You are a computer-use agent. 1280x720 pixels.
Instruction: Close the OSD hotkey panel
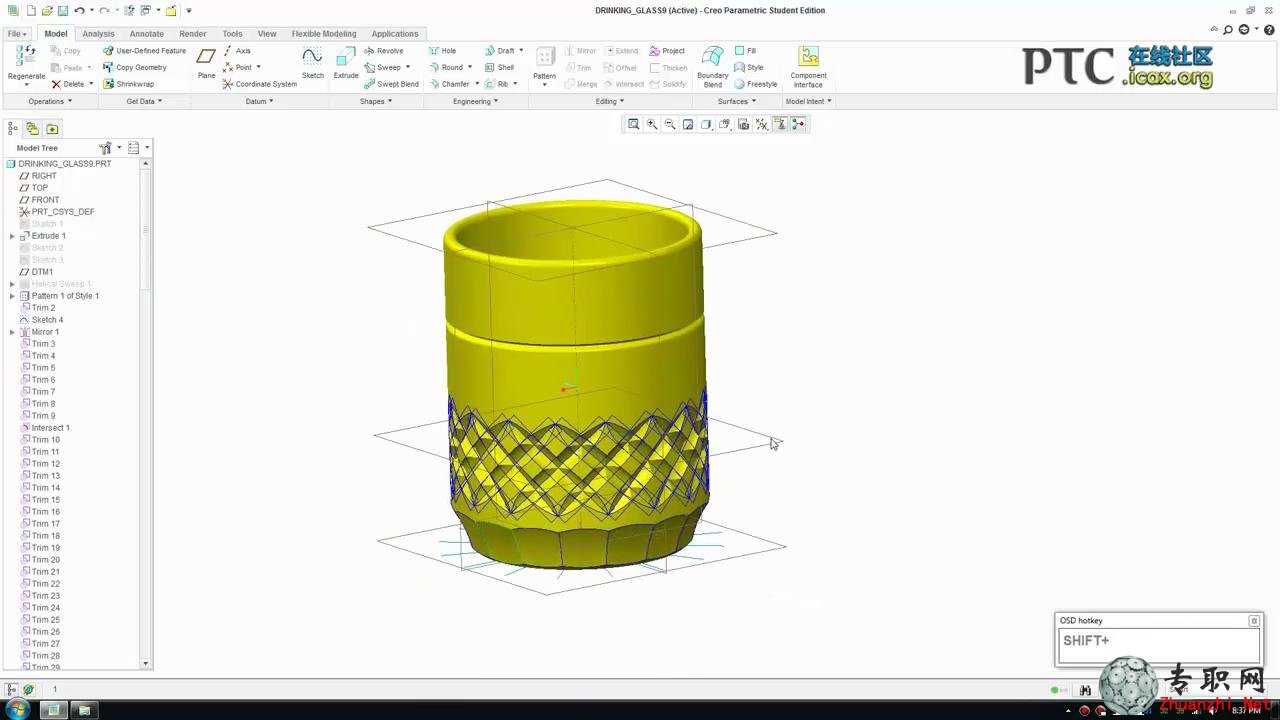coord(1254,621)
